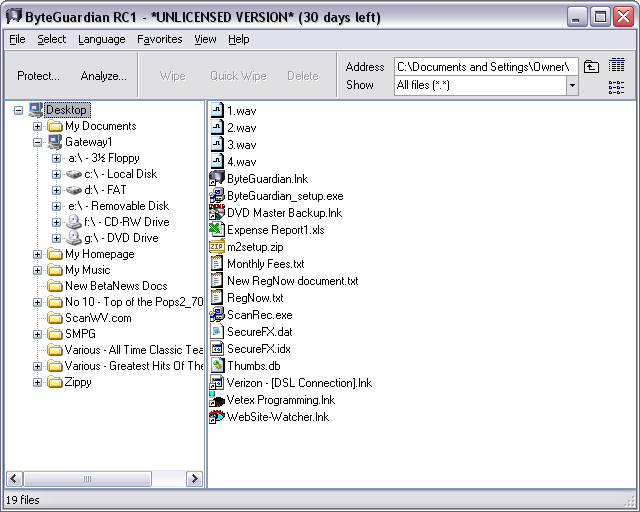The height and width of the screenshot is (512, 640).
Task: Expand the e:\ Removable Disk node
Action: pyautogui.click(x=56, y=206)
